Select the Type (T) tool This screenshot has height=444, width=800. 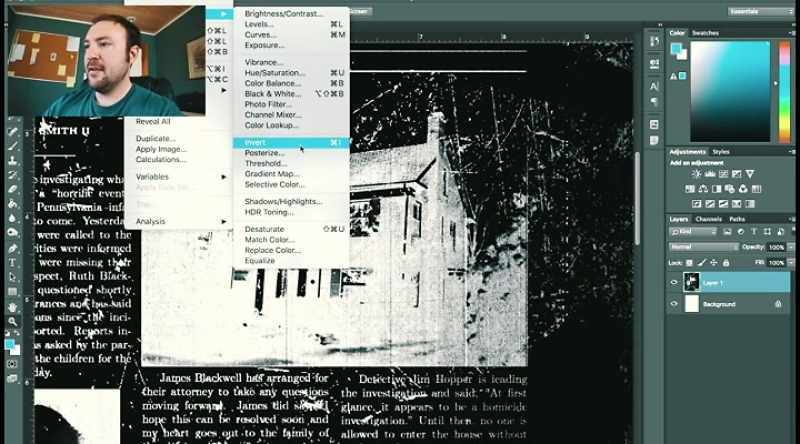12,263
